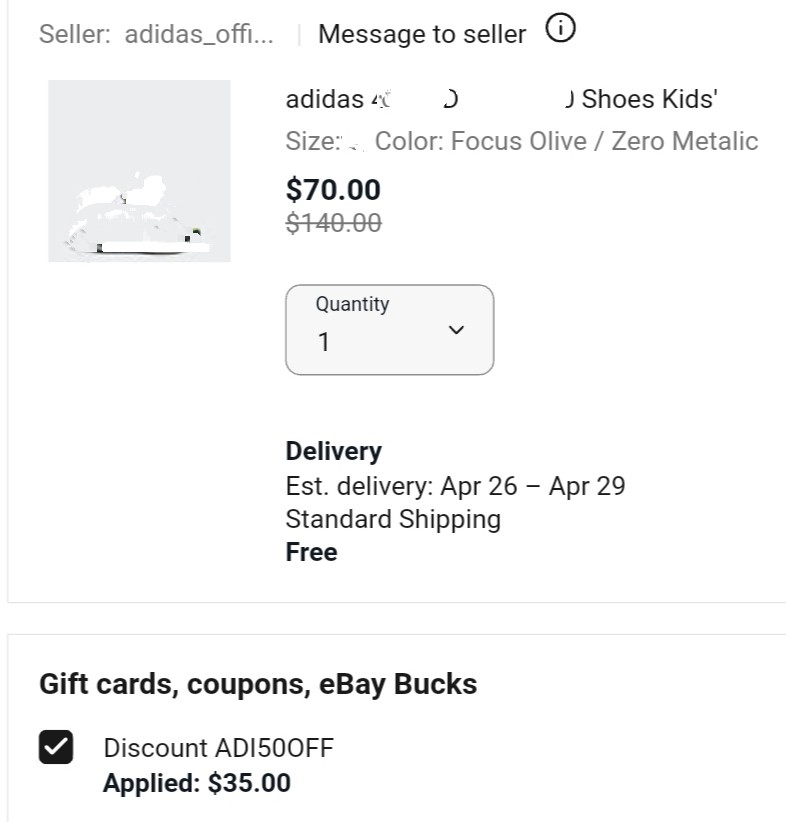The image size is (786, 822).
Task: Open Message to seller link
Action: [422, 35]
